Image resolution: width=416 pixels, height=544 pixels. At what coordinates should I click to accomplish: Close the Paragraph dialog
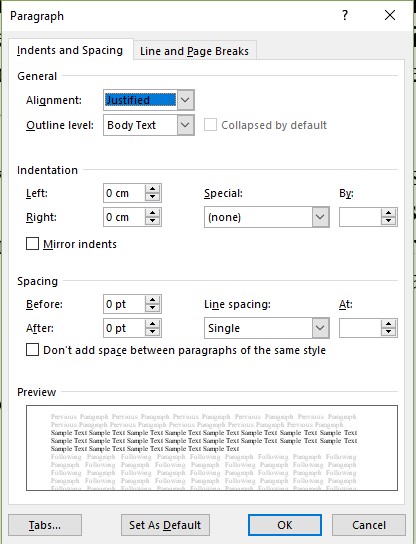(390, 15)
